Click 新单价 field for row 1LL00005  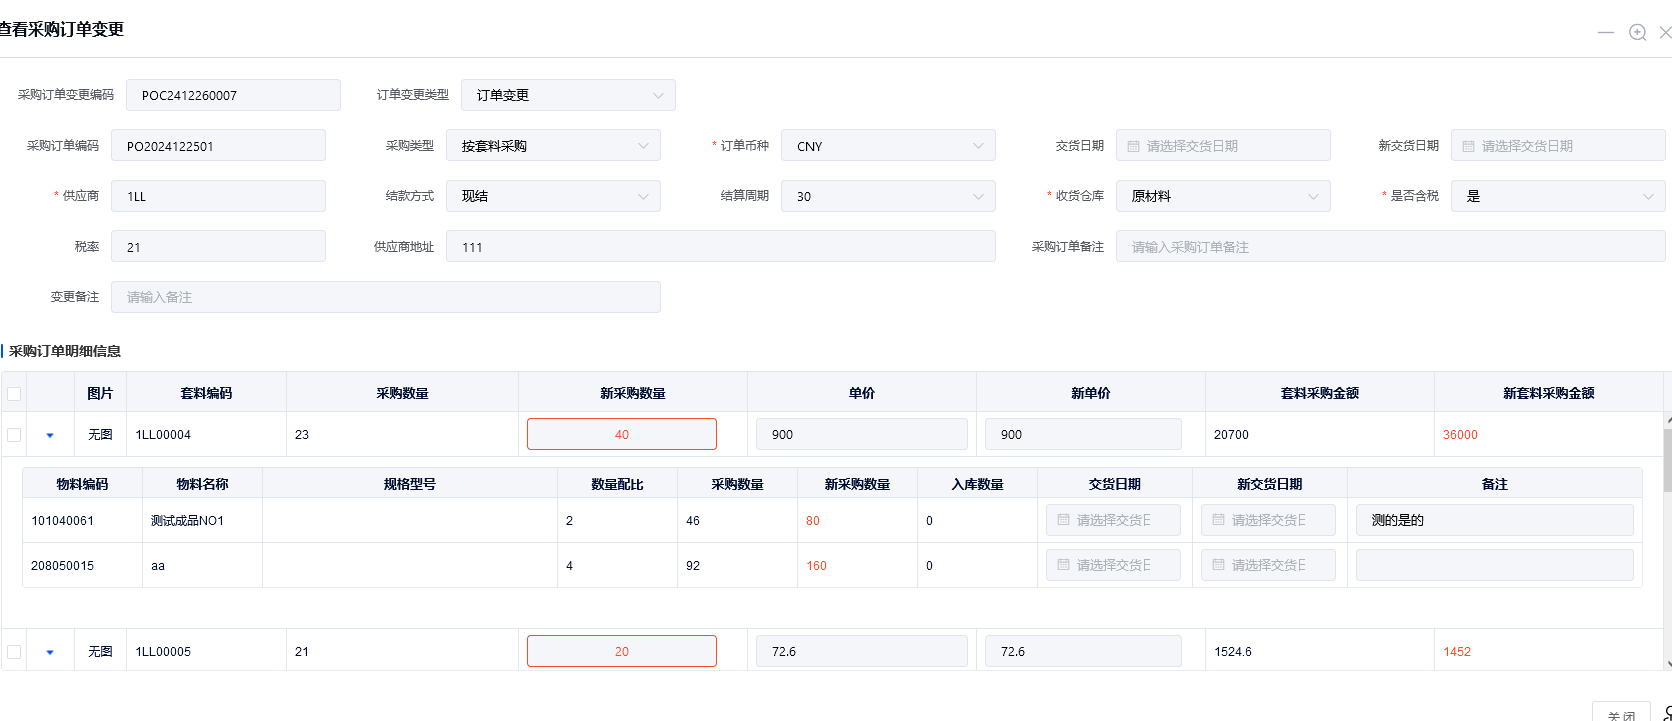coord(1083,651)
